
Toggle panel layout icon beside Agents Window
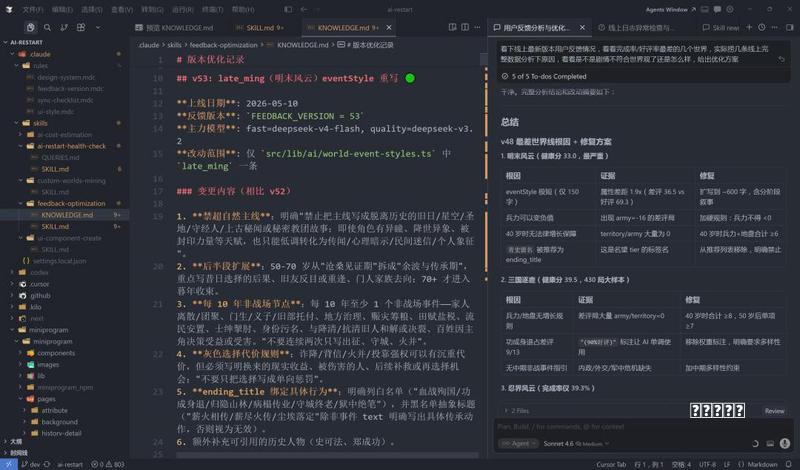tap(705, 9)
